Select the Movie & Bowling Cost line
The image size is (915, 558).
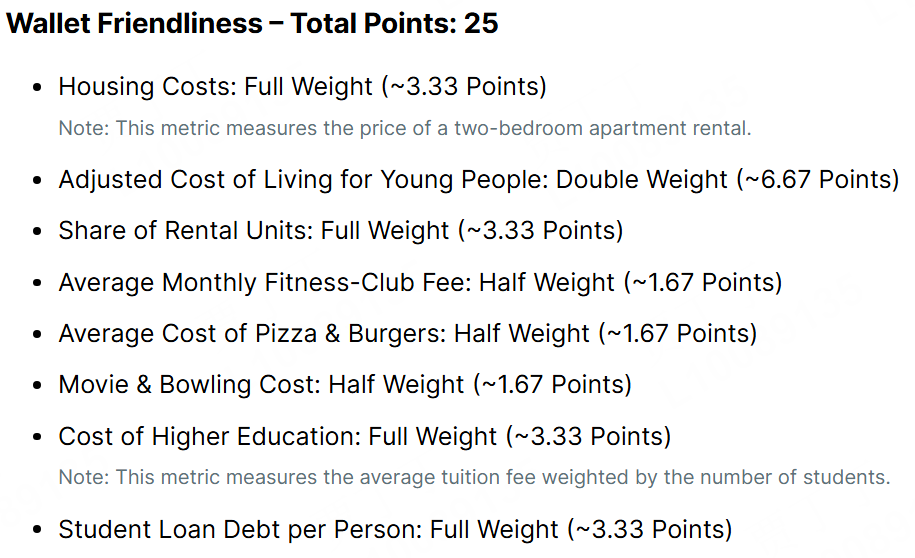(x=344, y=385)
